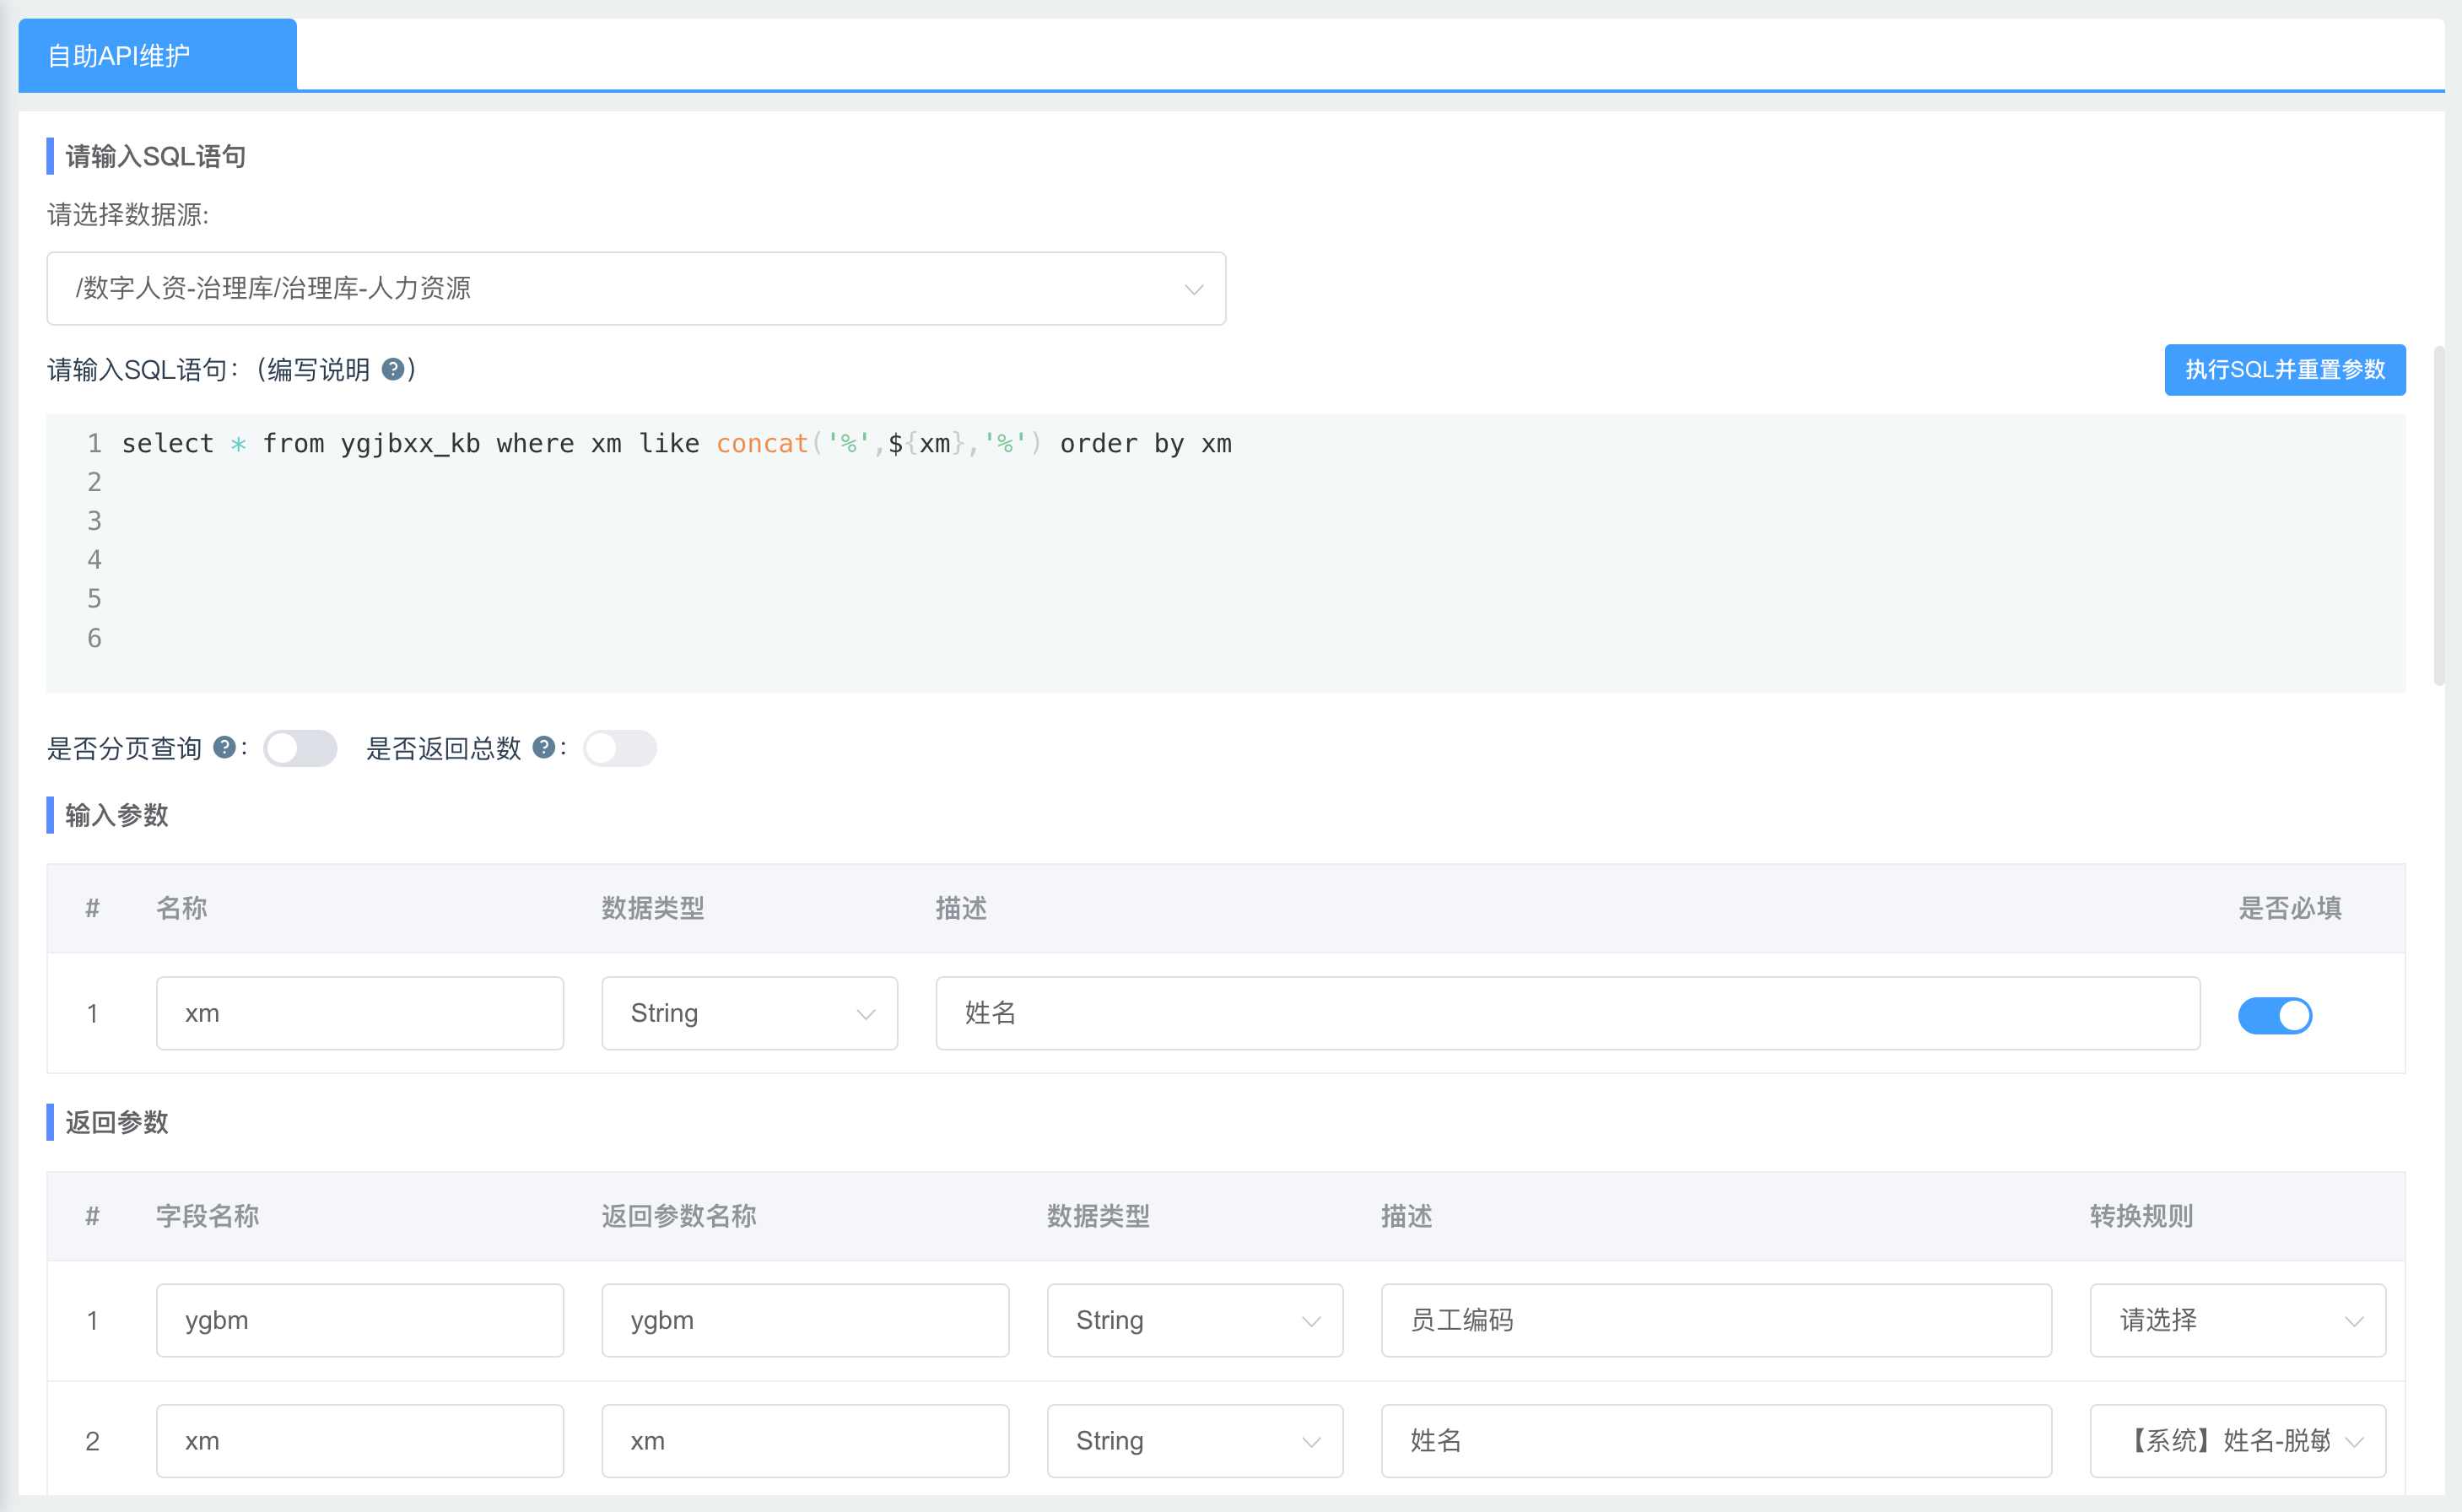Click the 返回参数名称 column header
This screenshot has width=2462, height=1512.
[x=679, y=1216]
